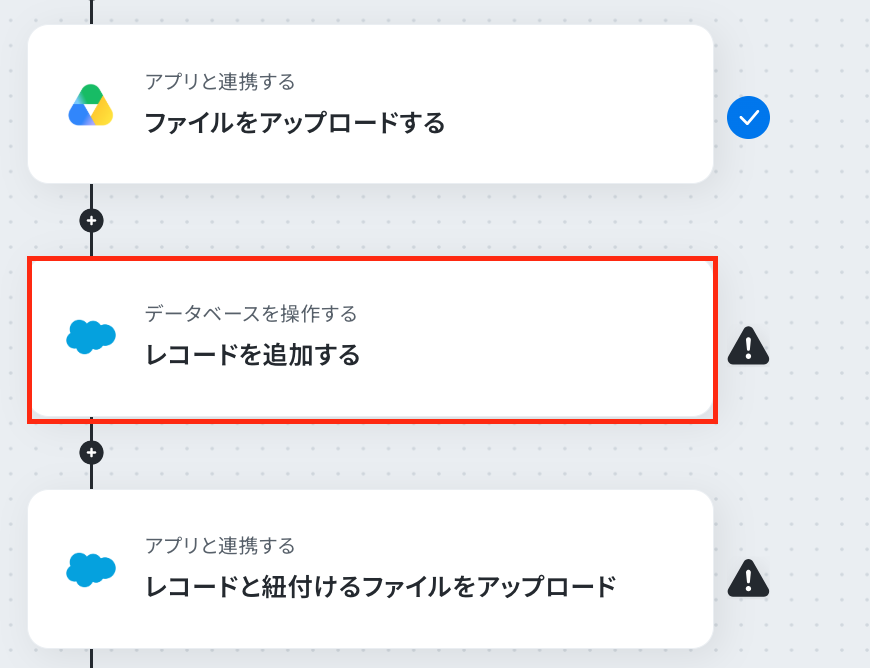Click アプリと連携する label on the Google Drive card
Screen dimensions: 870x668
tap(220, 82)
